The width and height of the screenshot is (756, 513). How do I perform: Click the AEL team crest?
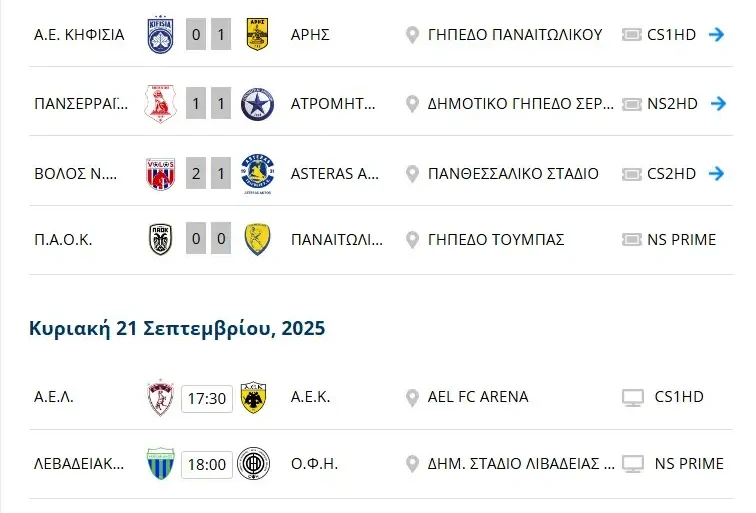(x=160, y=397)
